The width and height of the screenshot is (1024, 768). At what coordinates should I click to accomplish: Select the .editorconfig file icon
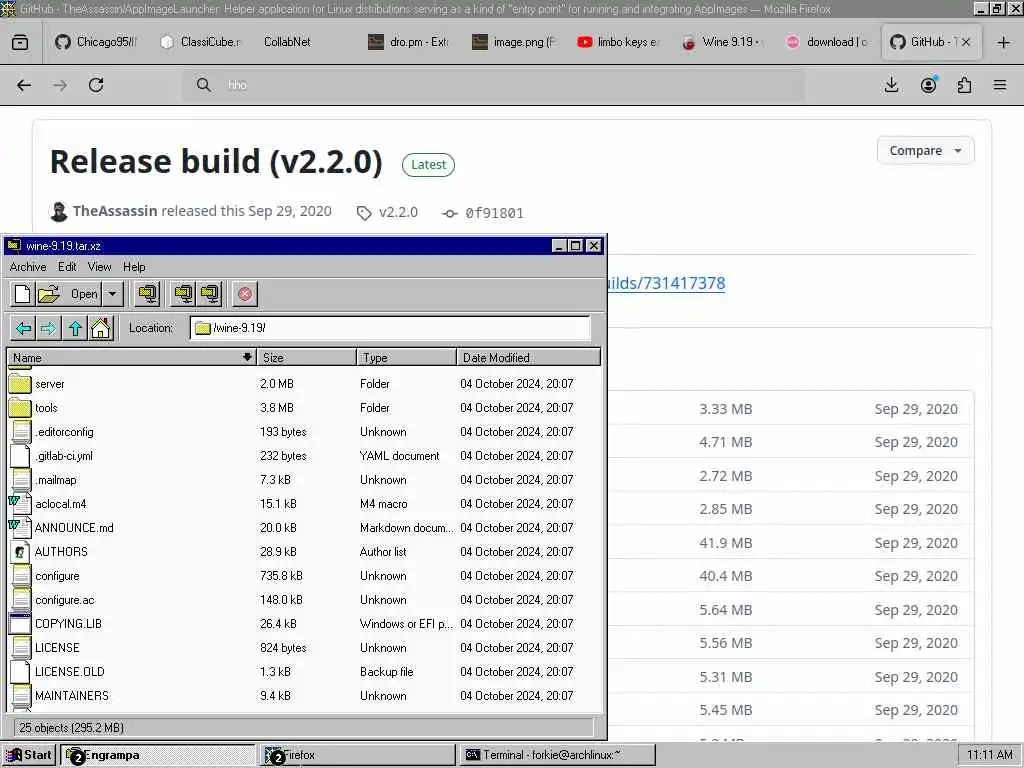click(21, 432)
